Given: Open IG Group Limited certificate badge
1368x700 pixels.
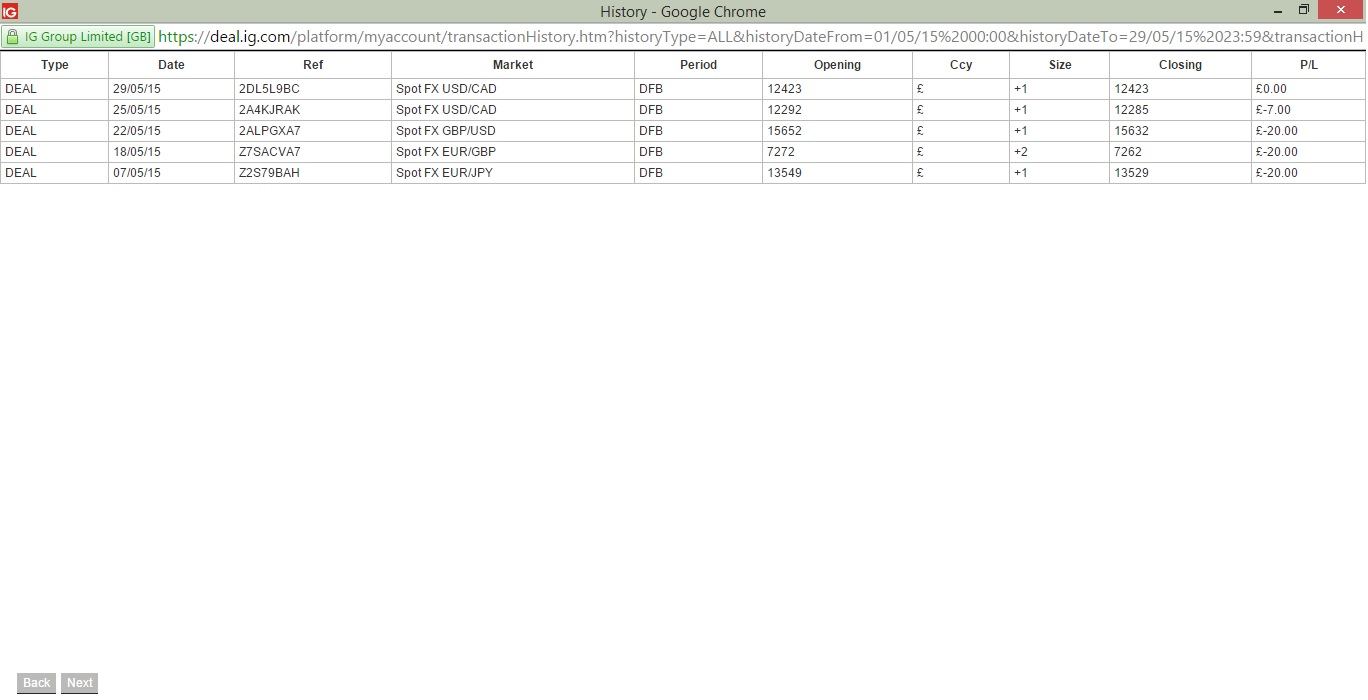Looking at the screenshot, I should (78, 37).
